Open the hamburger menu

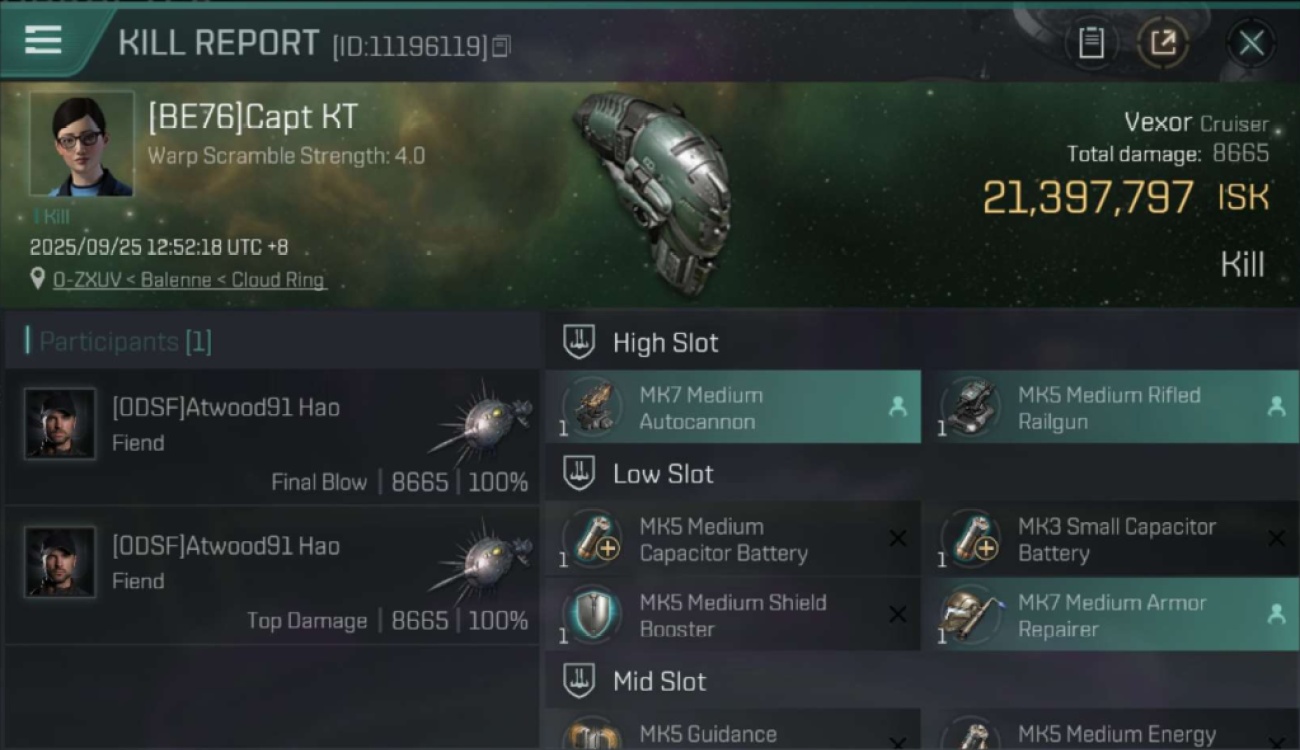point(44,41)
